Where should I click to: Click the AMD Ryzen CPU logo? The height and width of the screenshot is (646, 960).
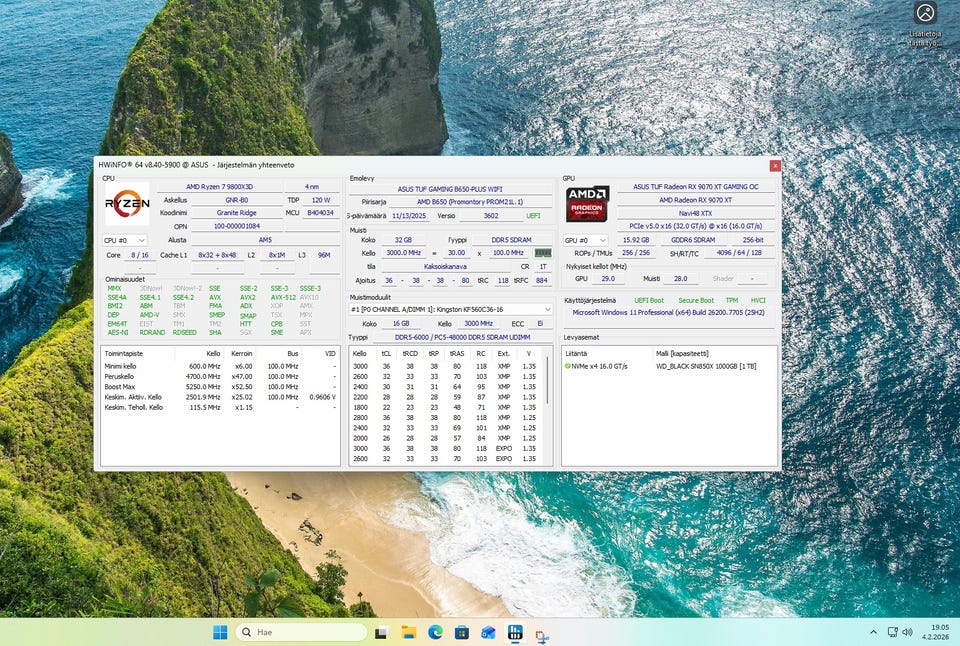(x=127, y=204)
